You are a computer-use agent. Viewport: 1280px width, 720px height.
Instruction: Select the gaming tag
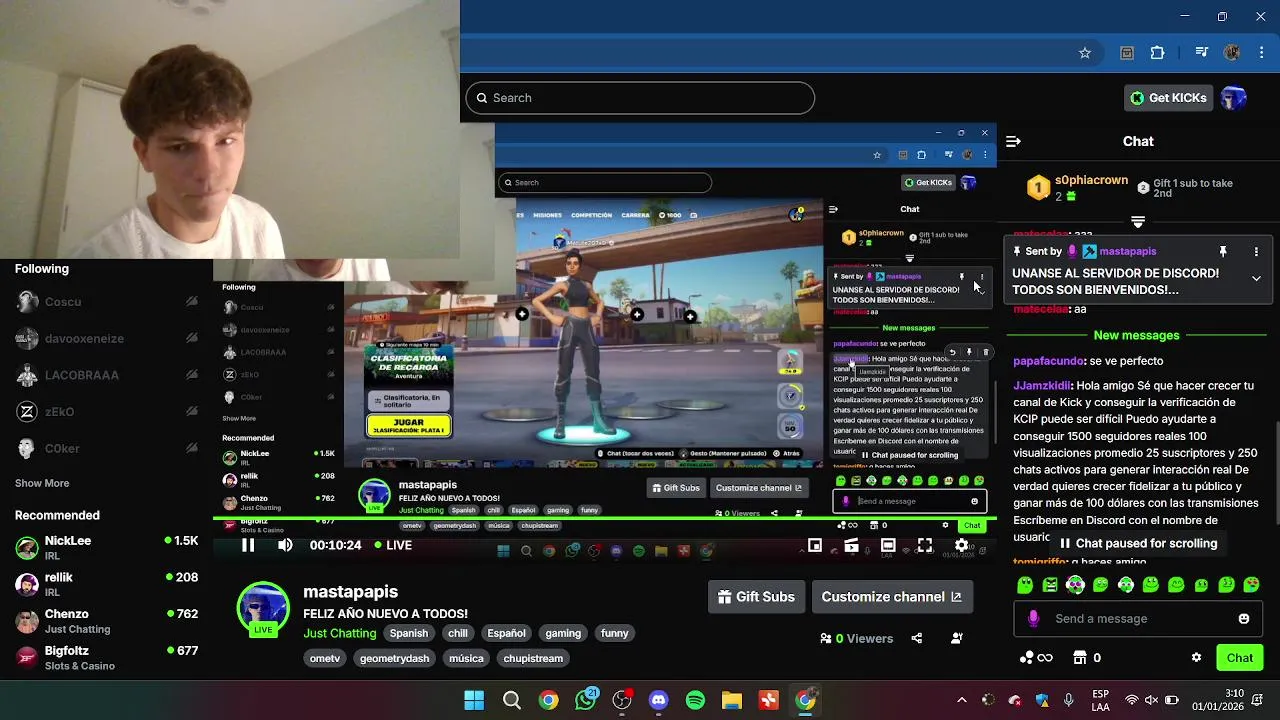coord(563,633)
